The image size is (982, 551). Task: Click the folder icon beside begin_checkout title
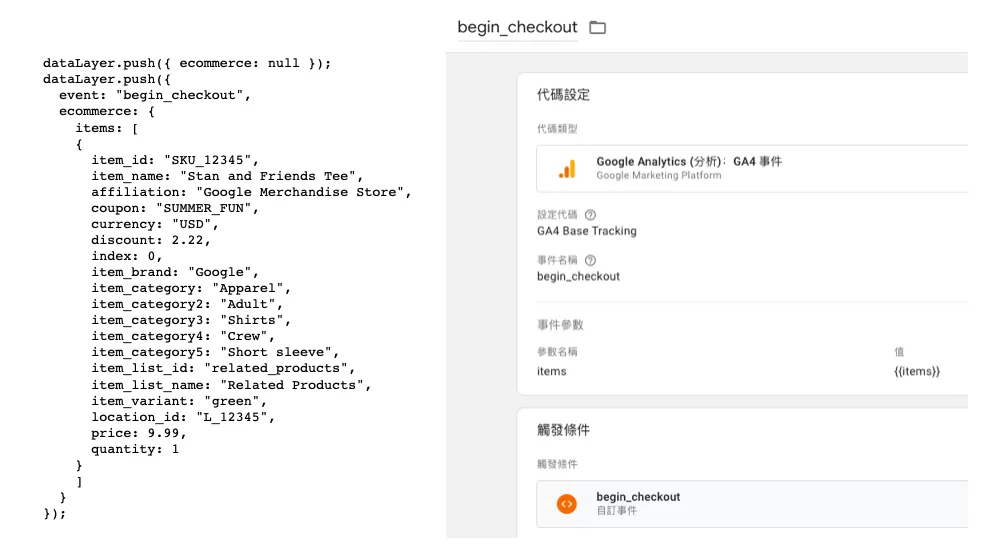pyautogui.click(x=597, y=28)
